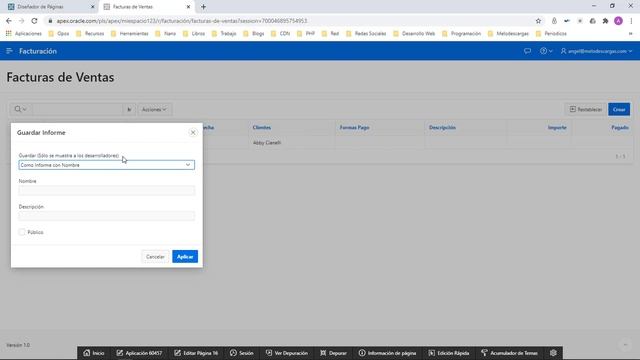
Task: Open the Herramientas bookmark folder
Action: click(130, 34)
